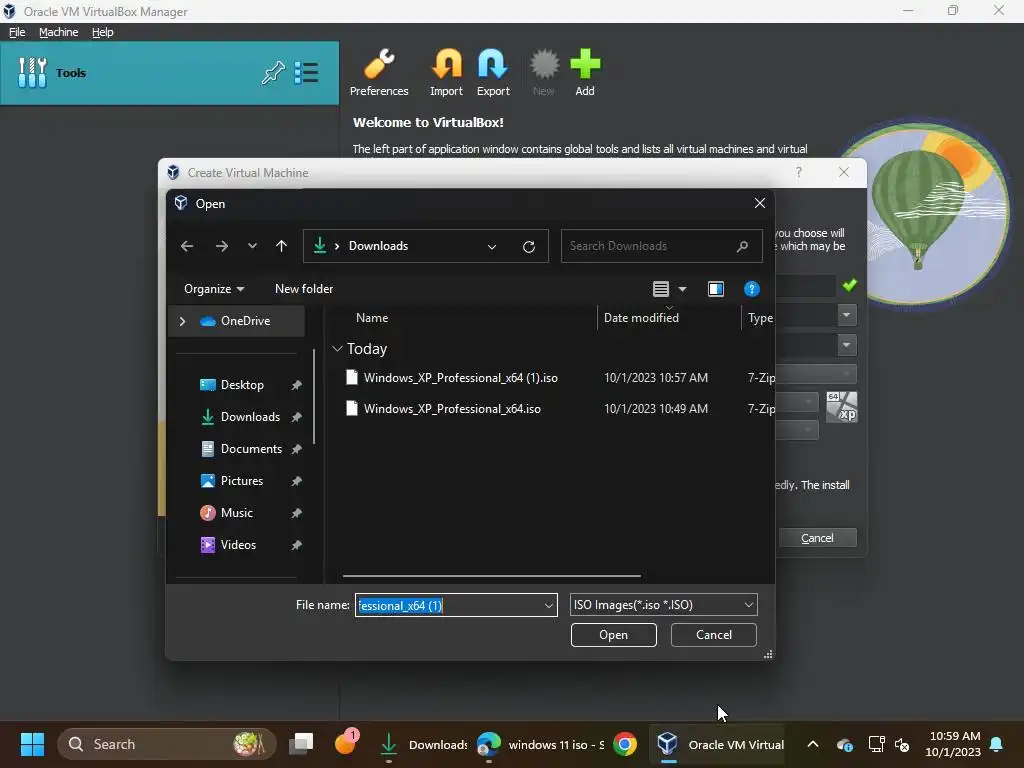The height and width of the screenshot is (768, 1024).
Task: Open the Windows Start menu
Action: tap(32, 744)
